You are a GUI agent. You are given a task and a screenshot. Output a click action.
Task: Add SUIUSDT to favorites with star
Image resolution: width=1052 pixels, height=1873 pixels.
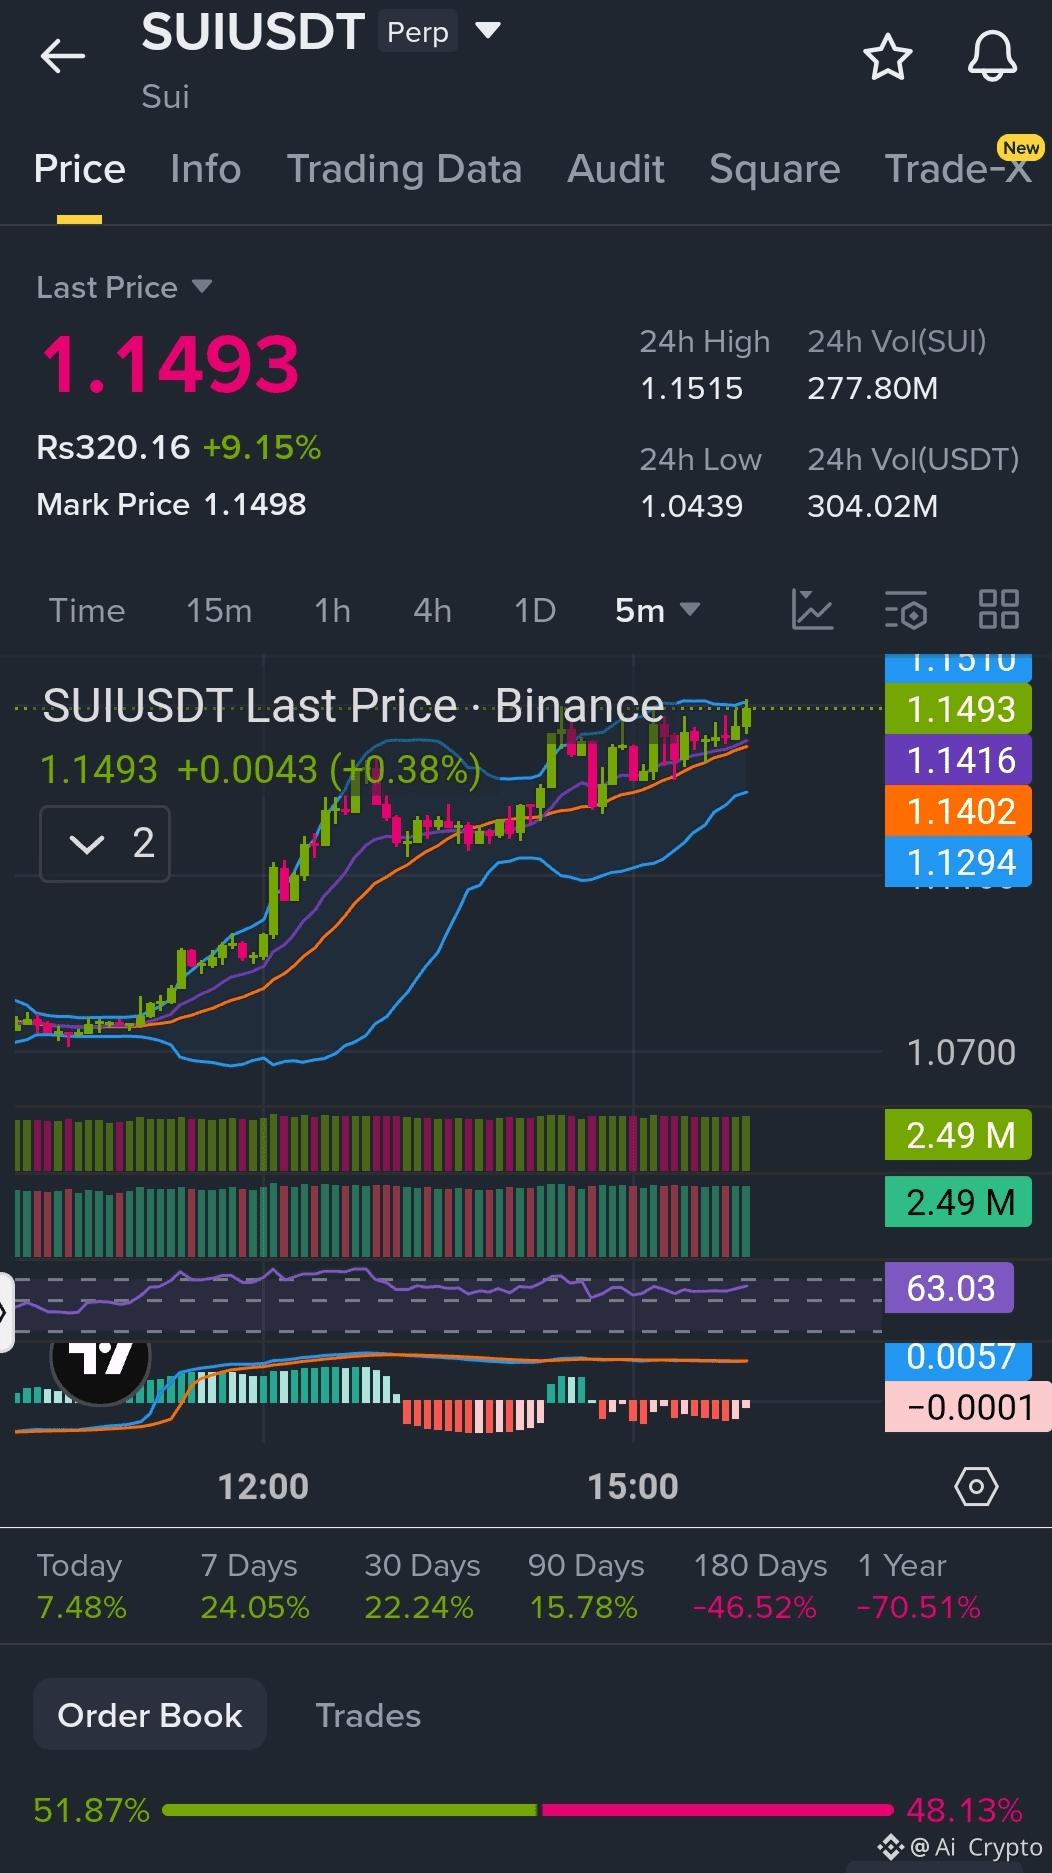click(887, 56)
